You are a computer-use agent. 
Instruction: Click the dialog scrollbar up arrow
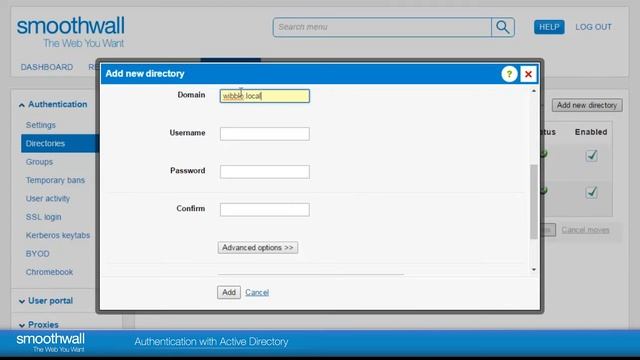(x=533, y=91)
